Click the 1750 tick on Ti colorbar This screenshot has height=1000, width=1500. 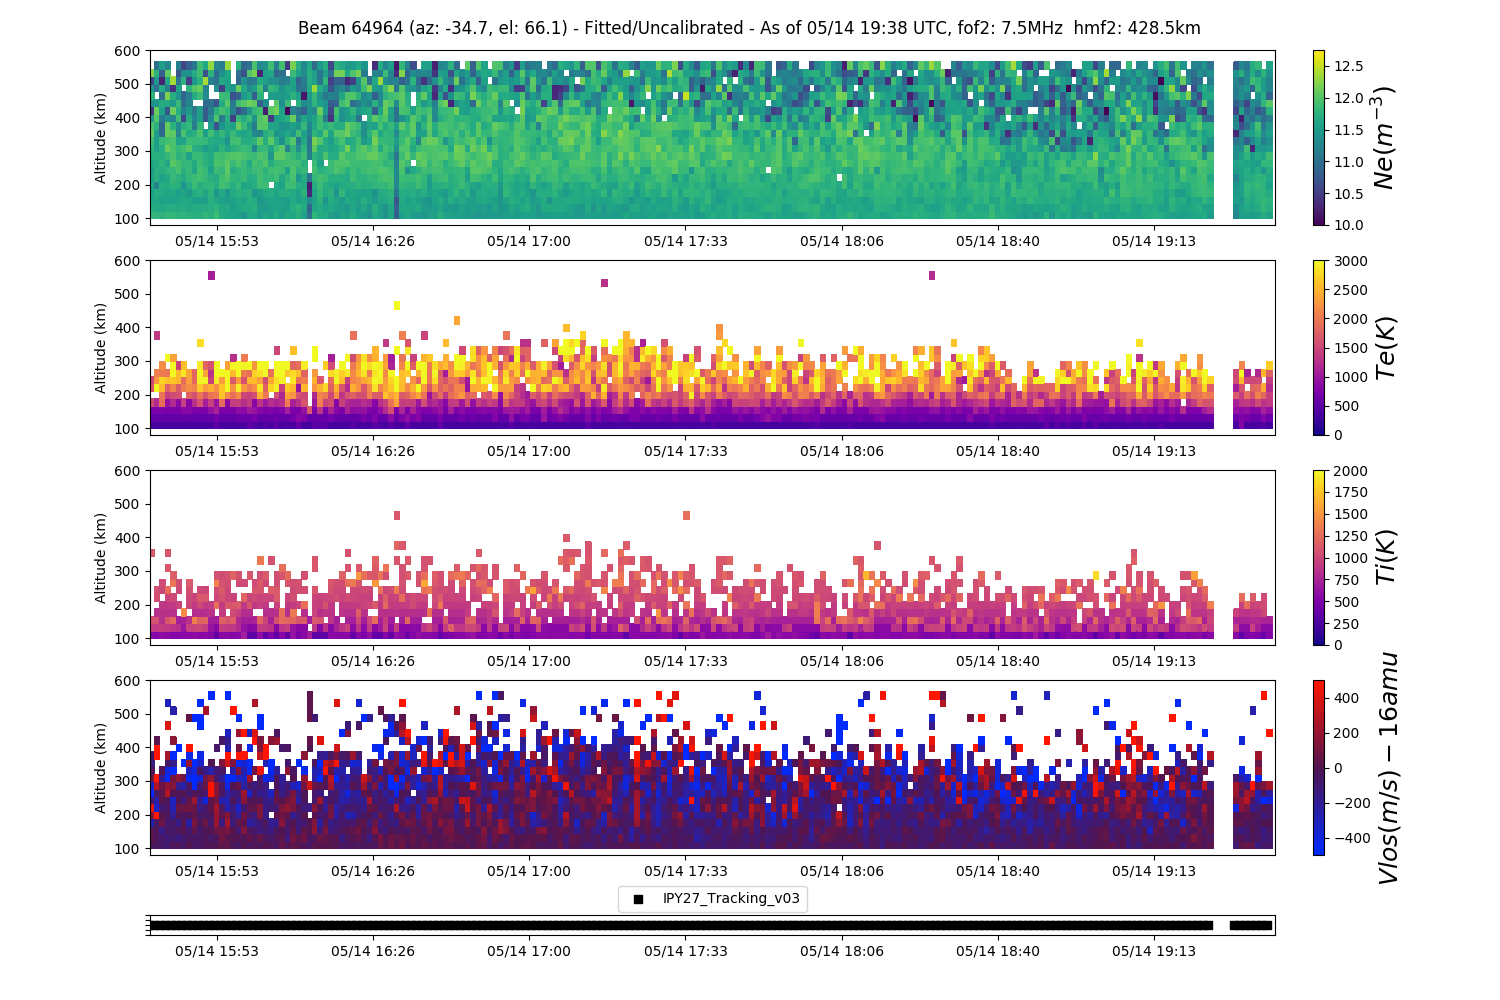tap(1350, 492)
